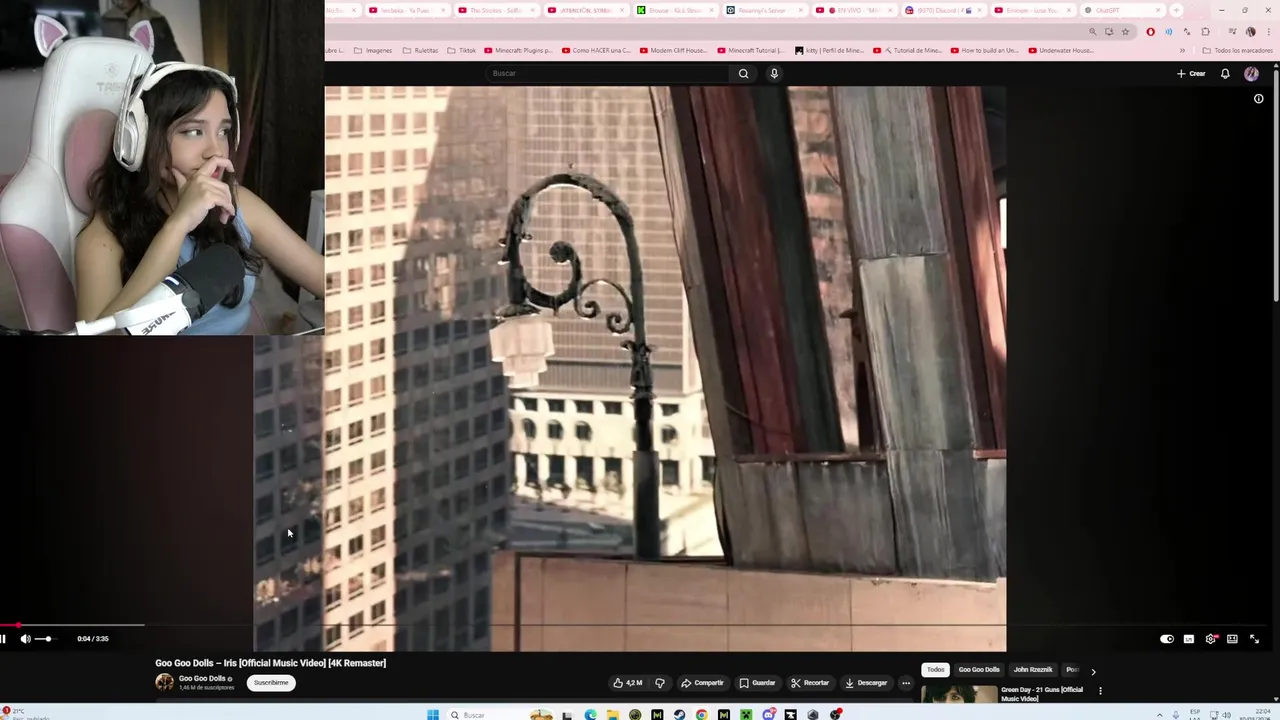Enter fullscreen mode in the player
The image size is (1280, 720).
1254,639
